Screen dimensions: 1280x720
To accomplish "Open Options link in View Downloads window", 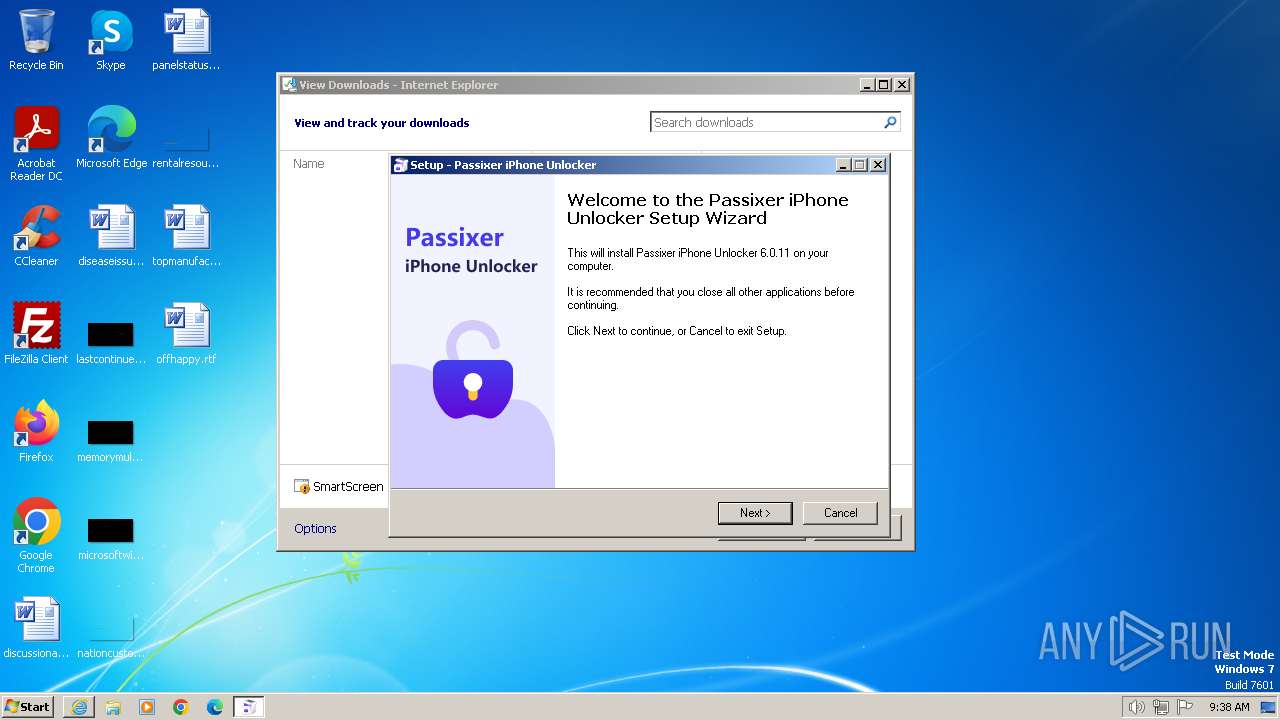I will [x=315, y=528].
